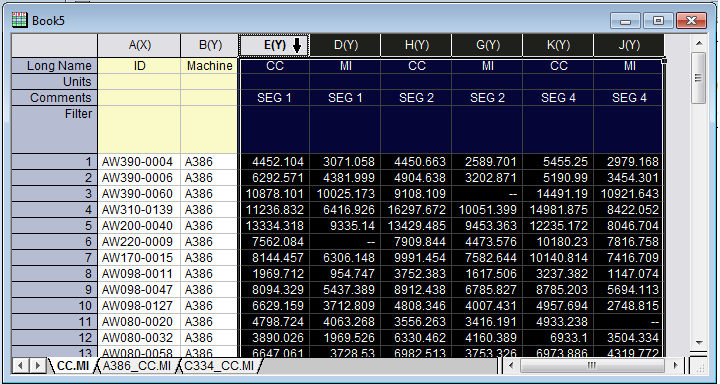Screen dimensions: 720x384
Task: Click the vertical scrollbar up arrow
Action: pos(698,44)
